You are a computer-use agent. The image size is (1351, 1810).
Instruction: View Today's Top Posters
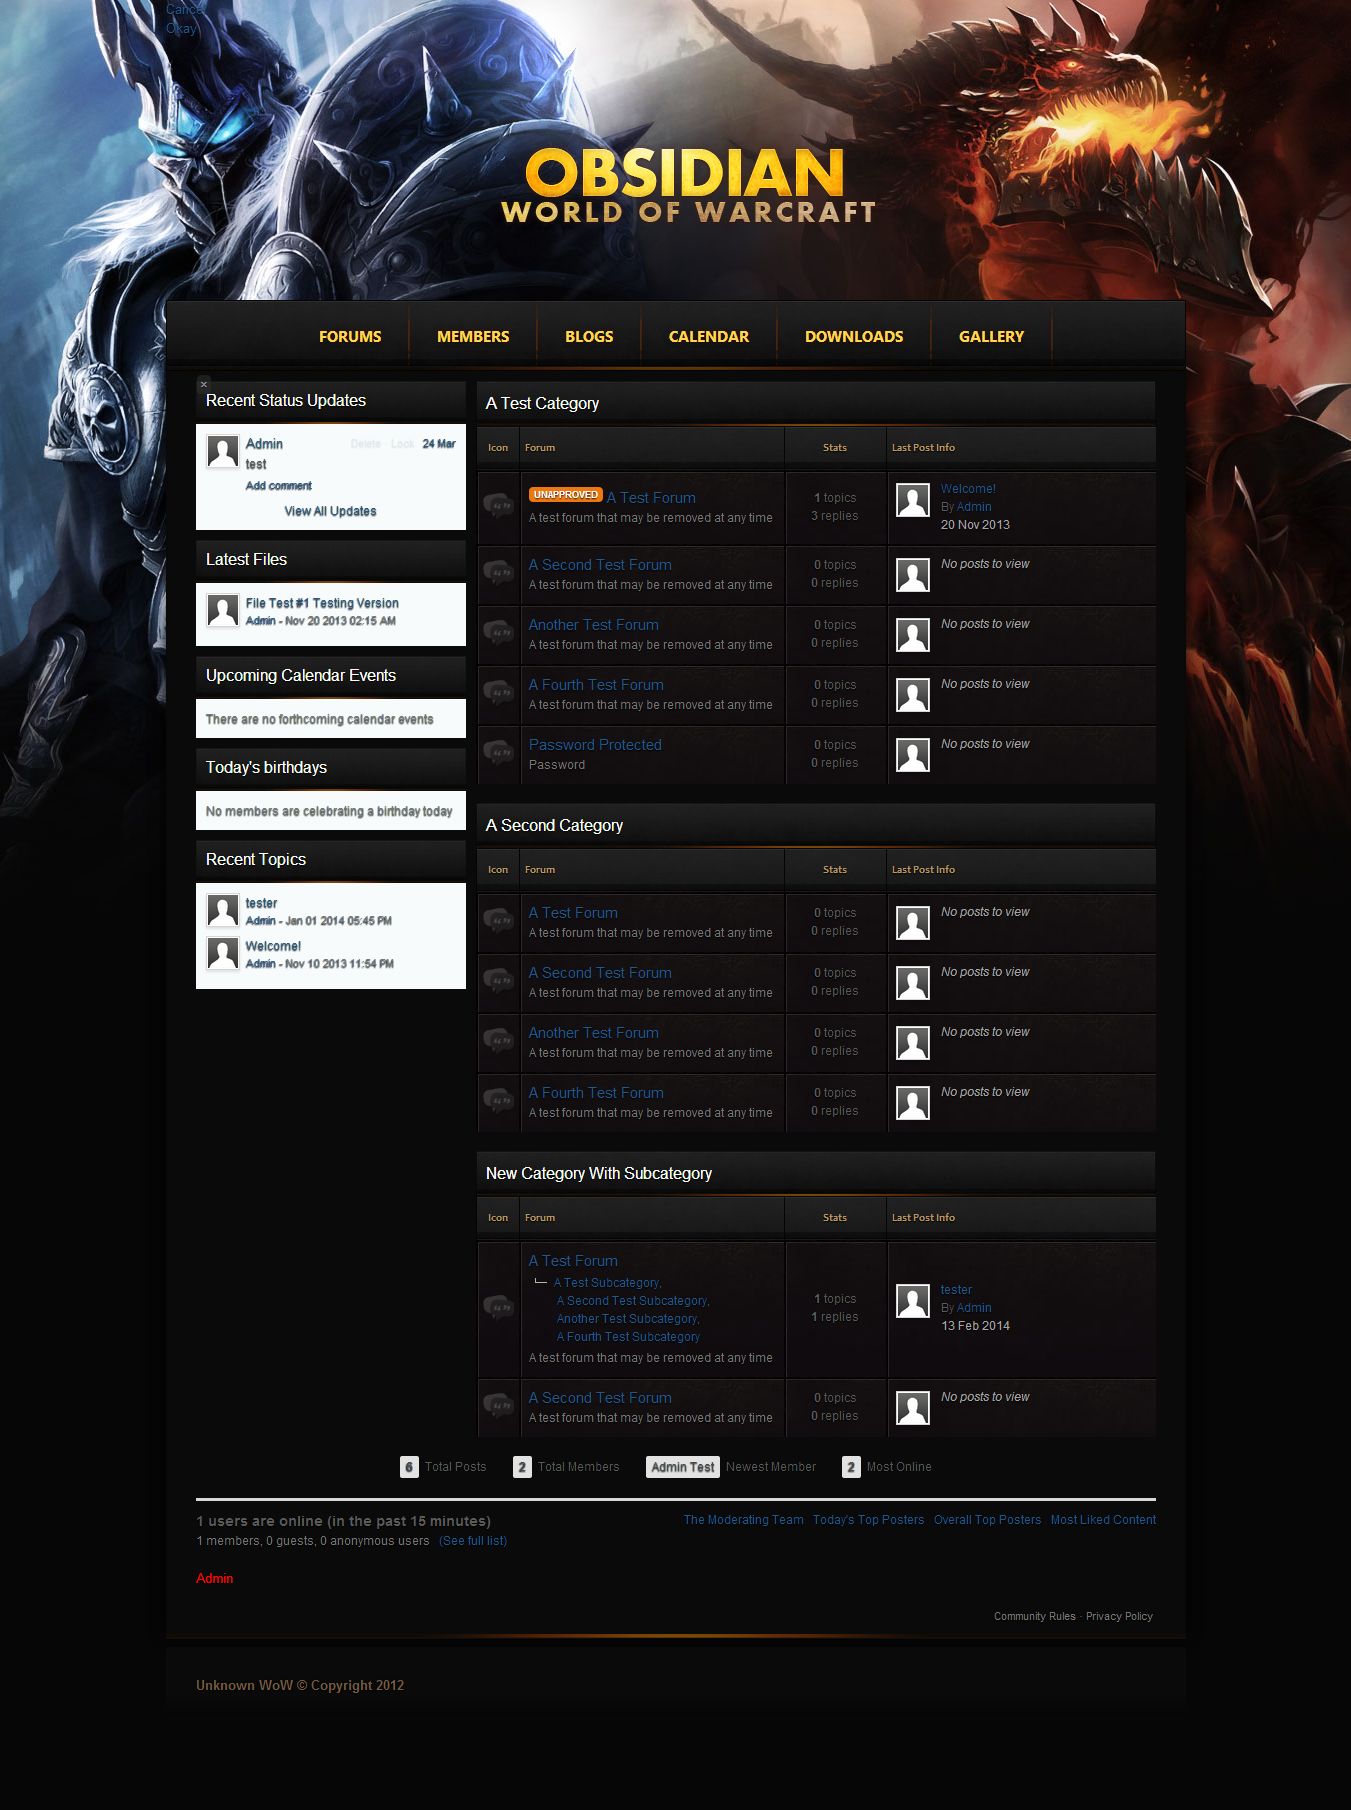point(868,1520)
